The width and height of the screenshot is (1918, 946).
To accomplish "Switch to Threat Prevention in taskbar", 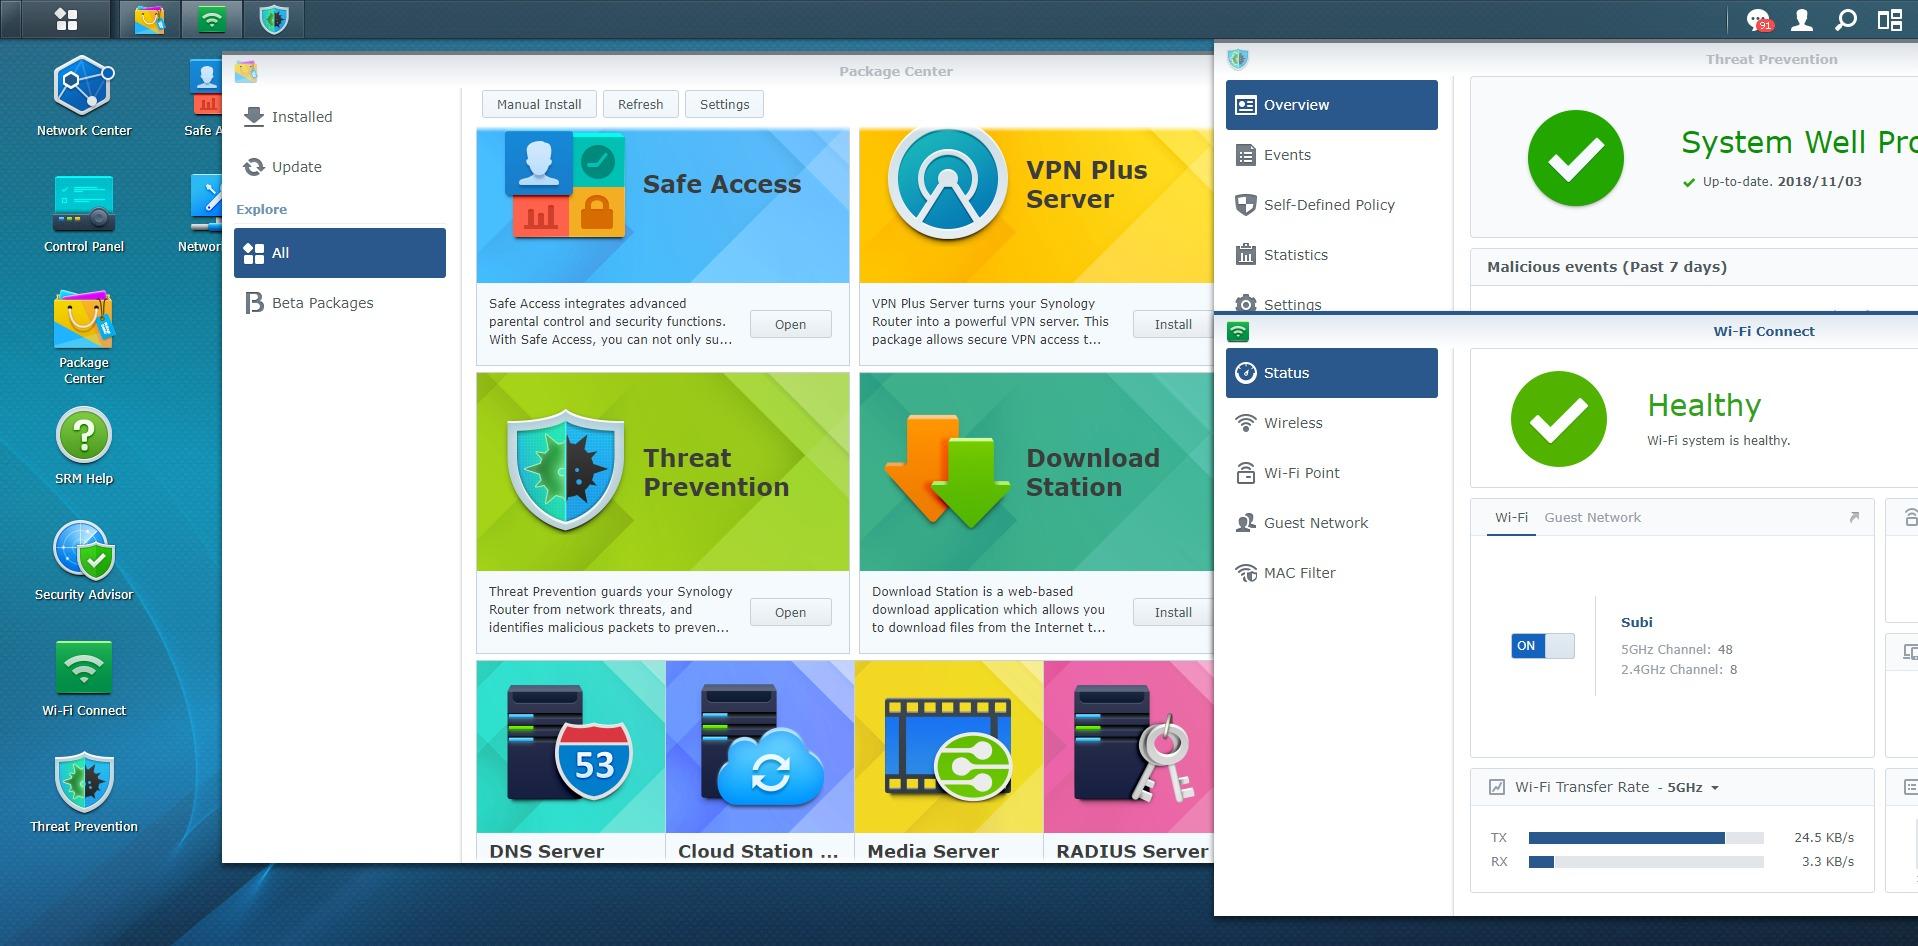I will point(274,19).
